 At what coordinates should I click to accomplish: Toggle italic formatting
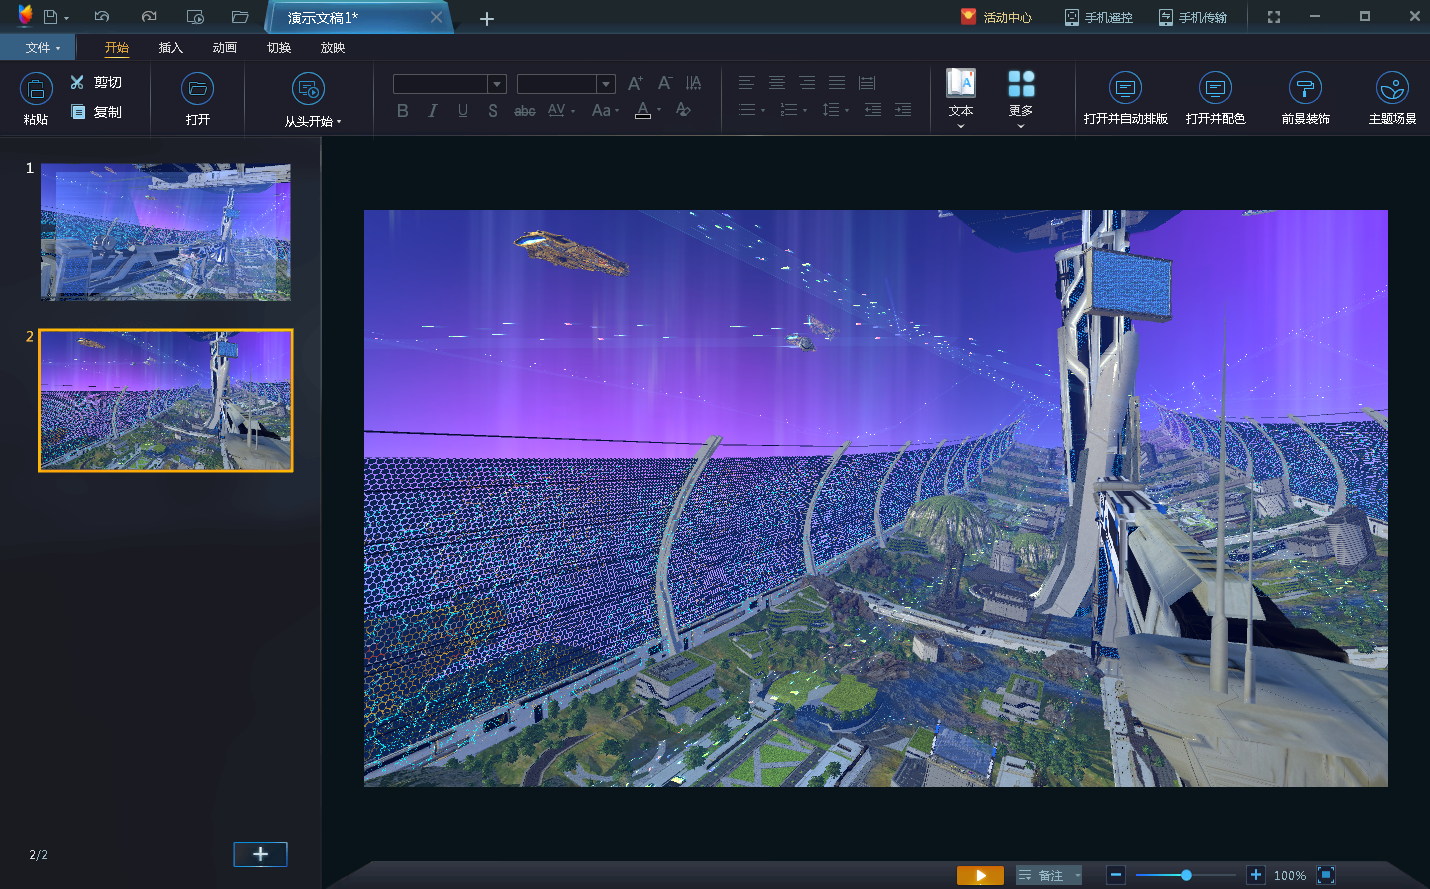click(432, 111)
